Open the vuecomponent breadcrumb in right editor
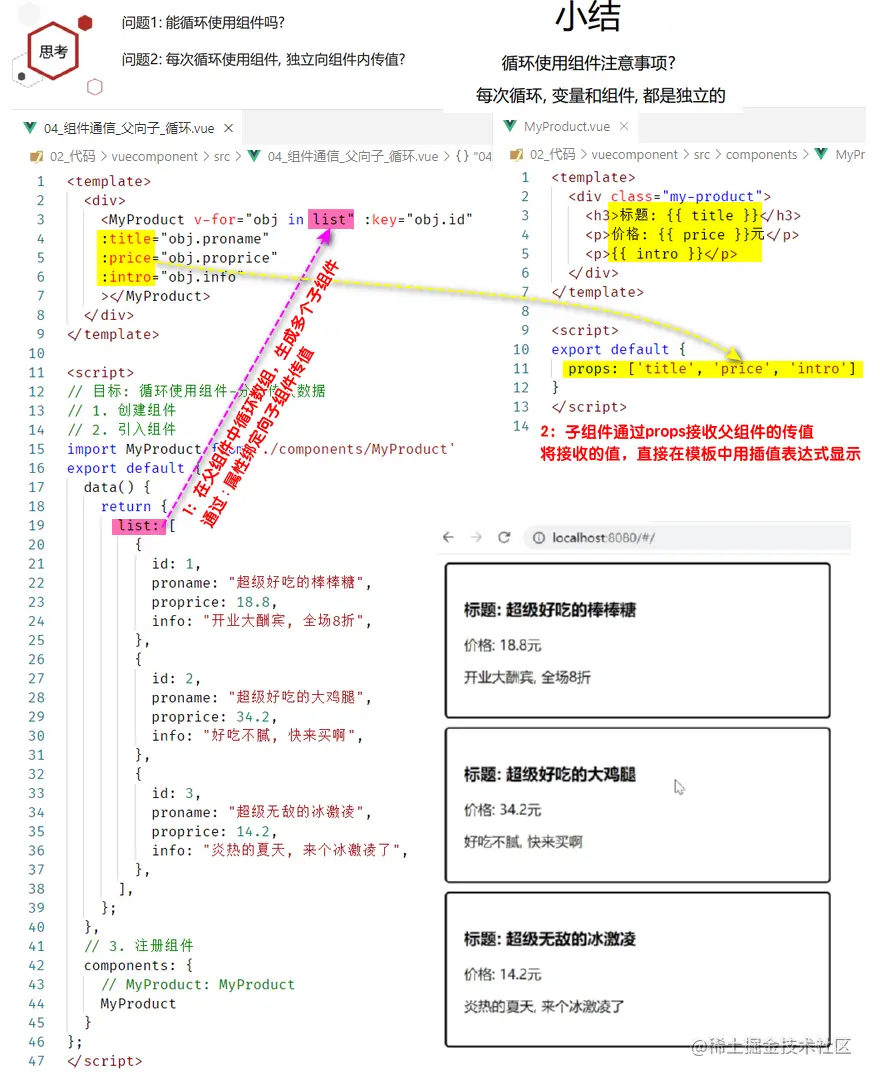 tap(634, 154)
